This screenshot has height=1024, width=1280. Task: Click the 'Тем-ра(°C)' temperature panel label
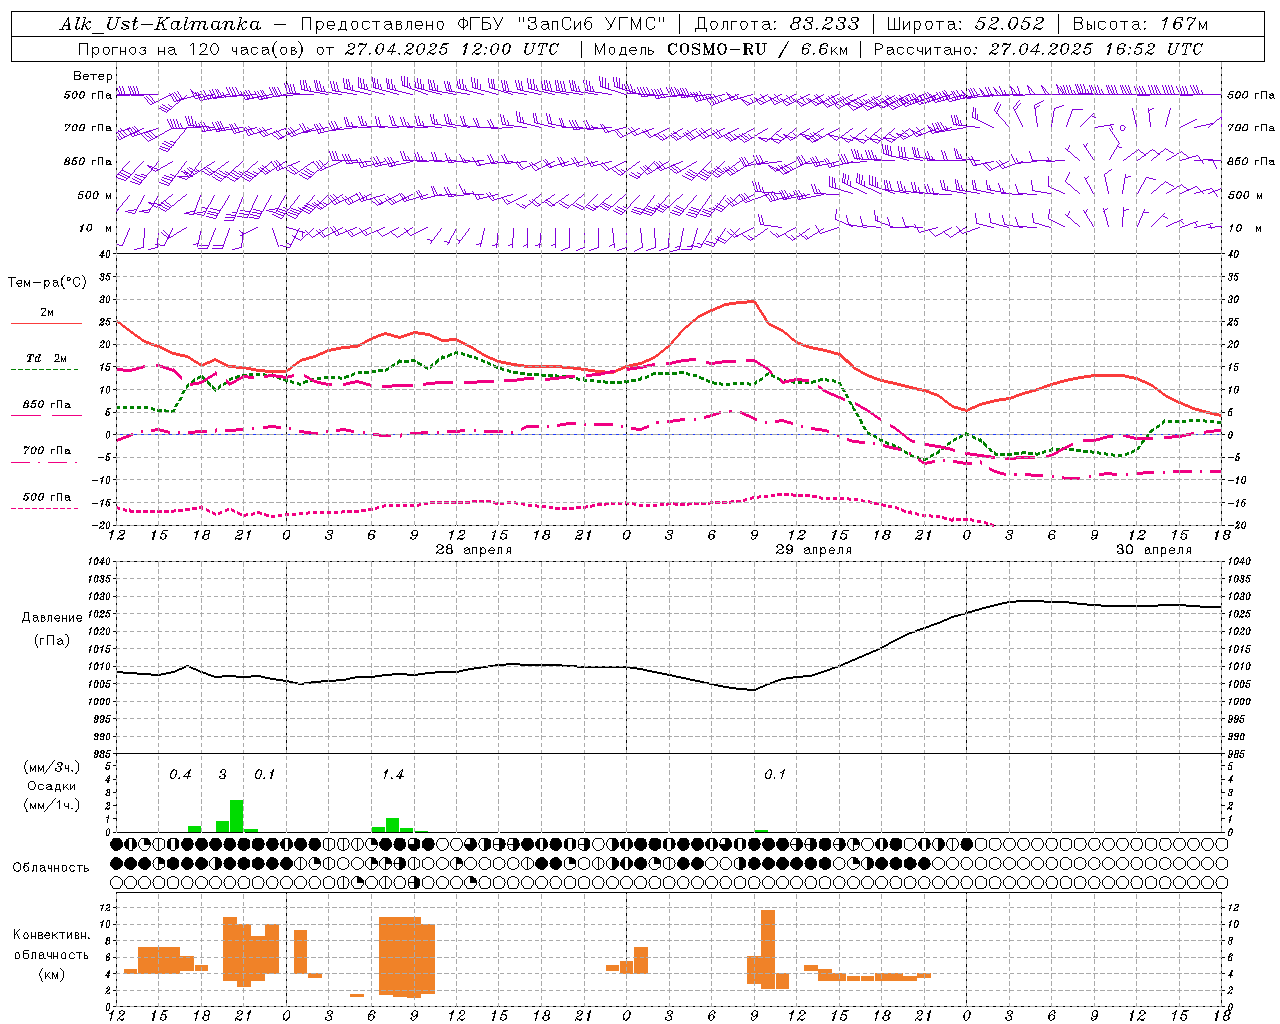(x=47, y=283)
